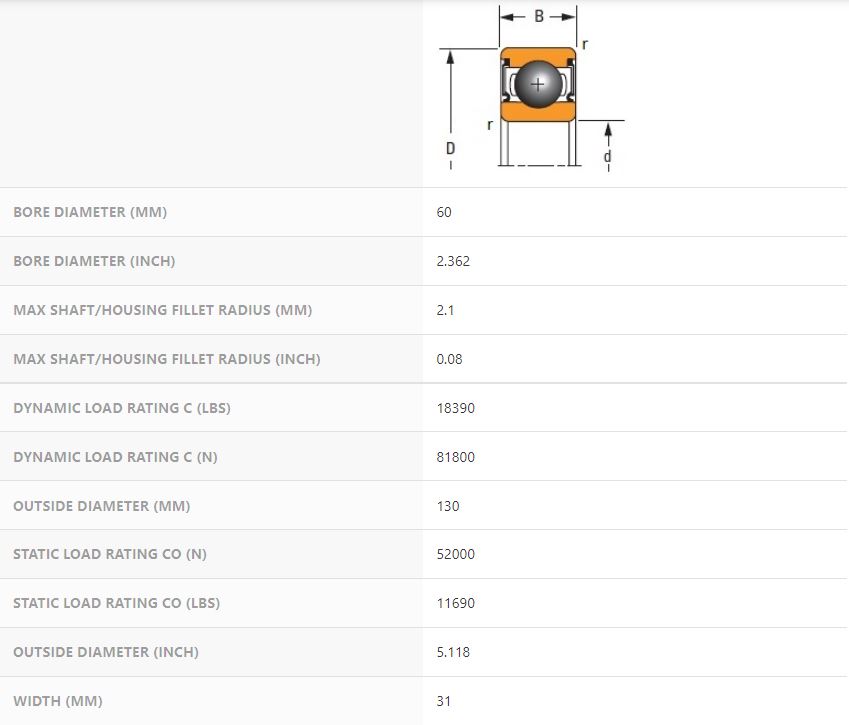This screenshot has height=725, width=849.
Task: Select the outside diameter value 130
Action: [x=448, y=506]
